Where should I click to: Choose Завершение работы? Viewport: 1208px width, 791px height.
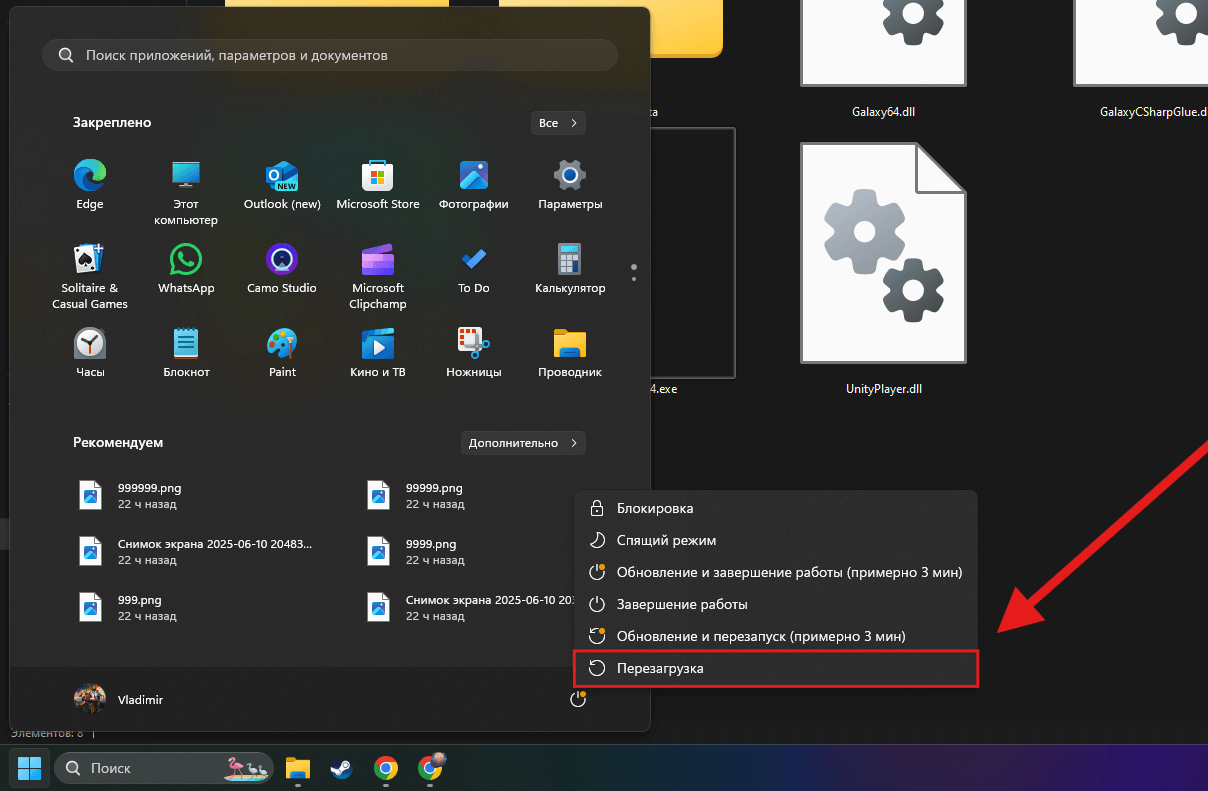(x=776, y=604)
